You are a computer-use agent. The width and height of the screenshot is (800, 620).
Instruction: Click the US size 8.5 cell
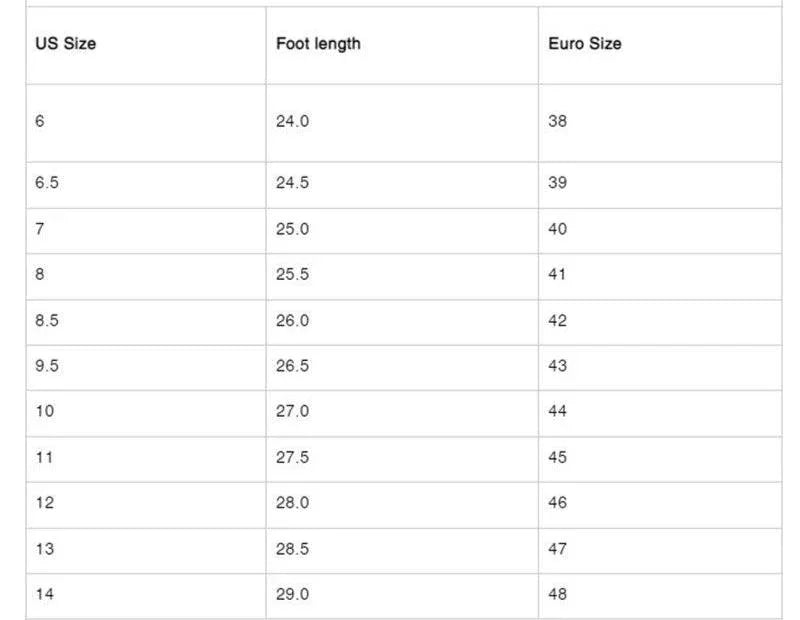[49, 320]
